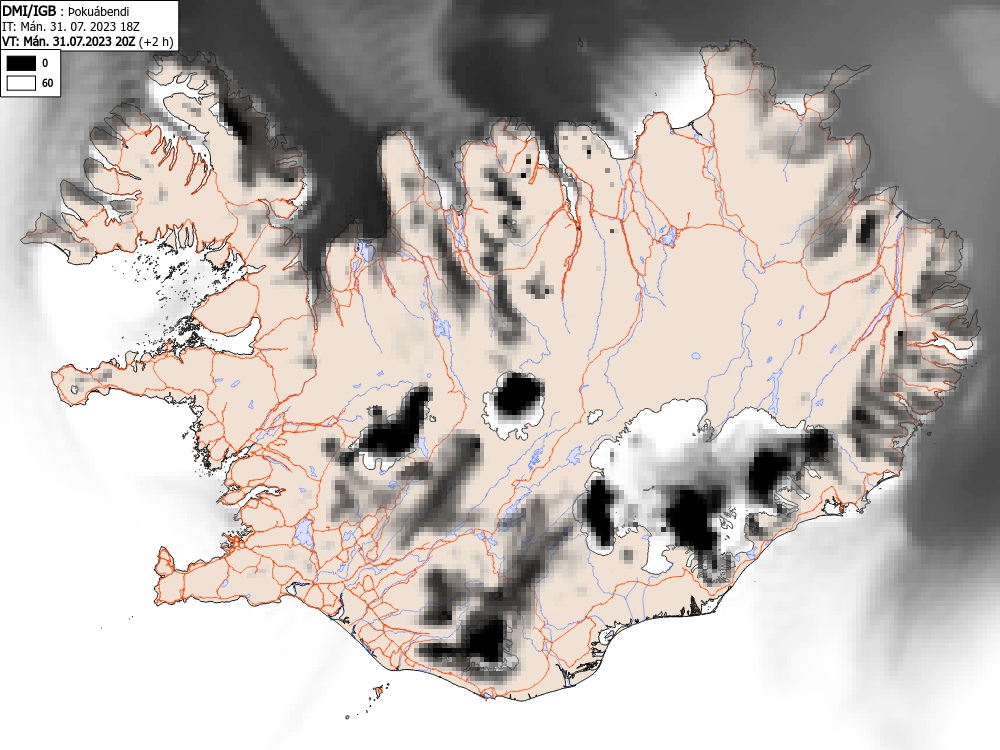The width and height of the screenshot is (1000, 750).
Task: Click the 'IT: Mán. 31. 07. 2023 18Z' line
Action: pos(71,27)
